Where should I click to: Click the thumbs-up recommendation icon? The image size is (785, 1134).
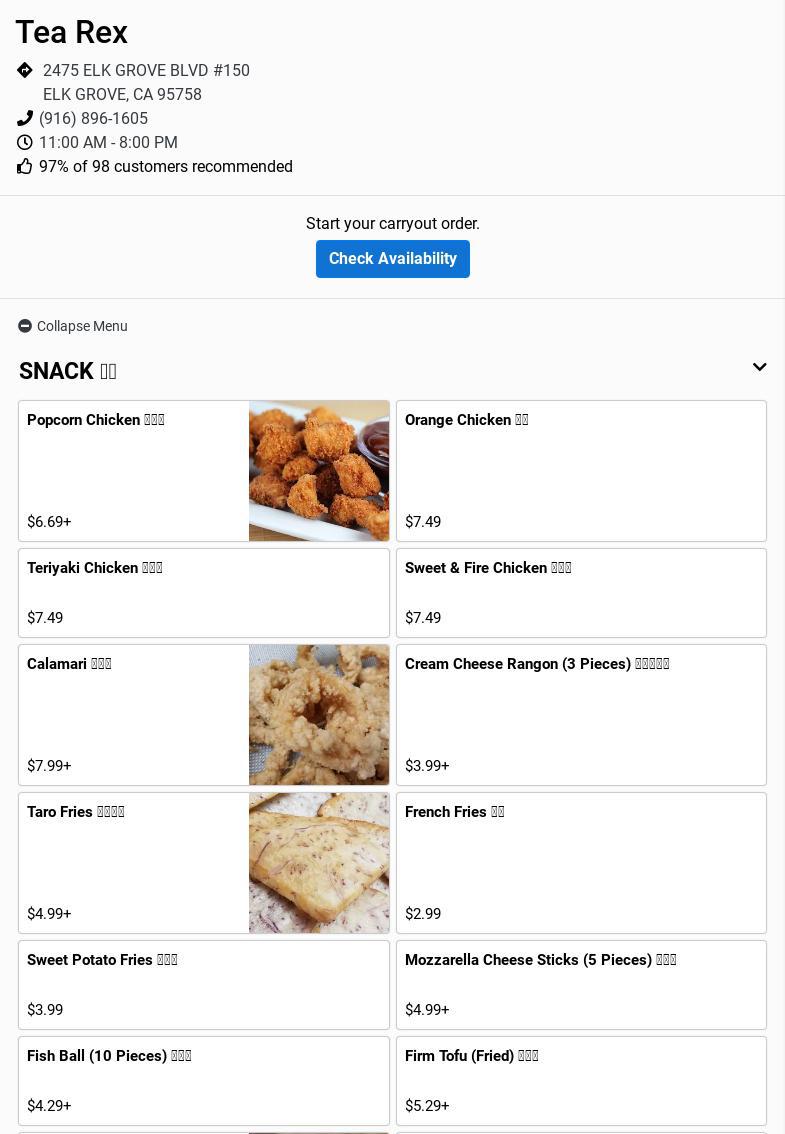25,166
